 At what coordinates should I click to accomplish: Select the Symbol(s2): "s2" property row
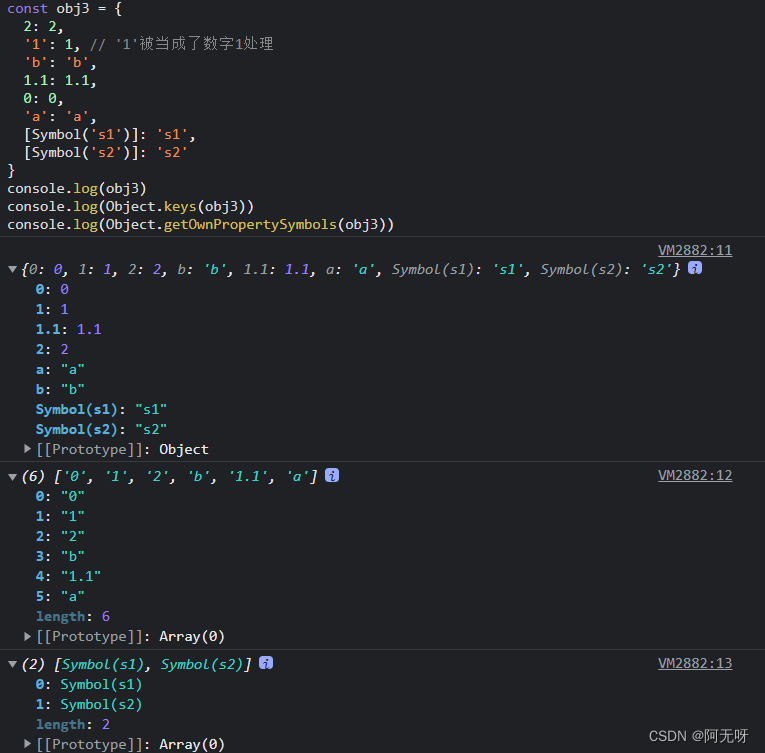101,429
